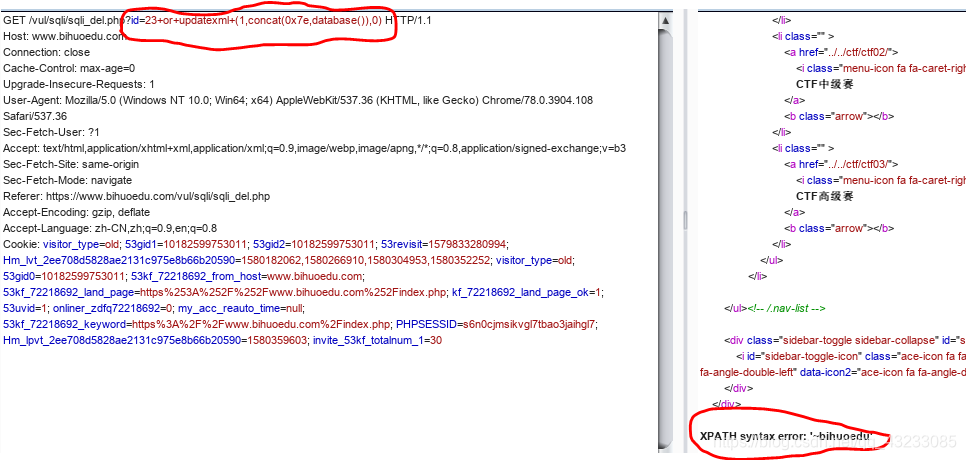Click the 53kf_72218692_keyword cookie
The height and width of the screenshot is (460, 966).
[x=197, y=325]
